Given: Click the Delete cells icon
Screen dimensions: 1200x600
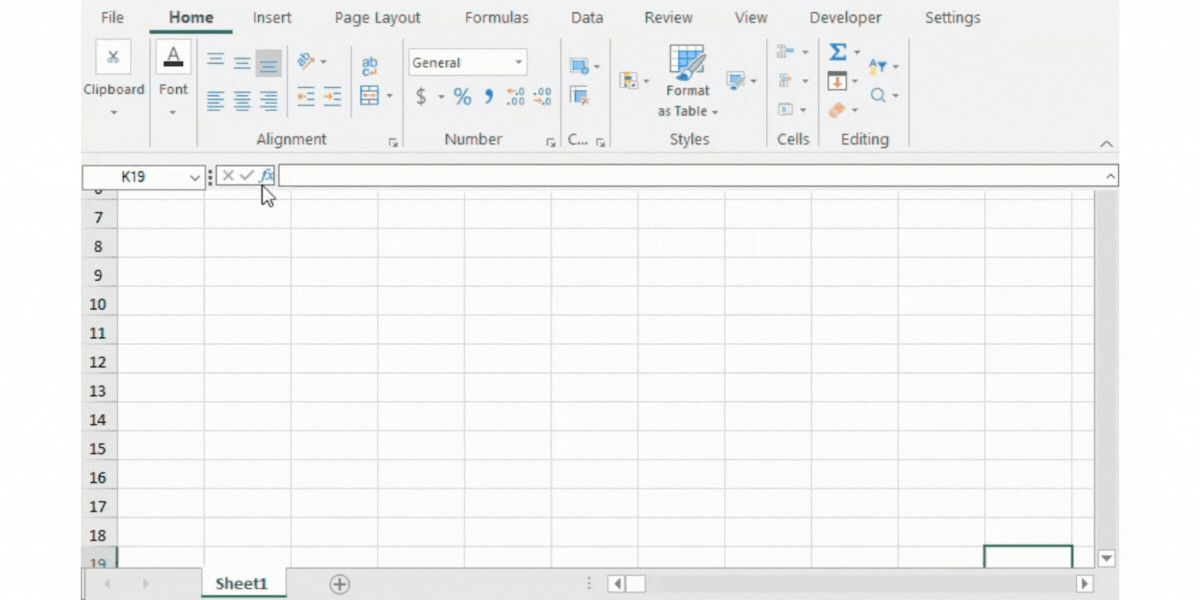Looking at the screenshot, I should [x=786, y=80].
